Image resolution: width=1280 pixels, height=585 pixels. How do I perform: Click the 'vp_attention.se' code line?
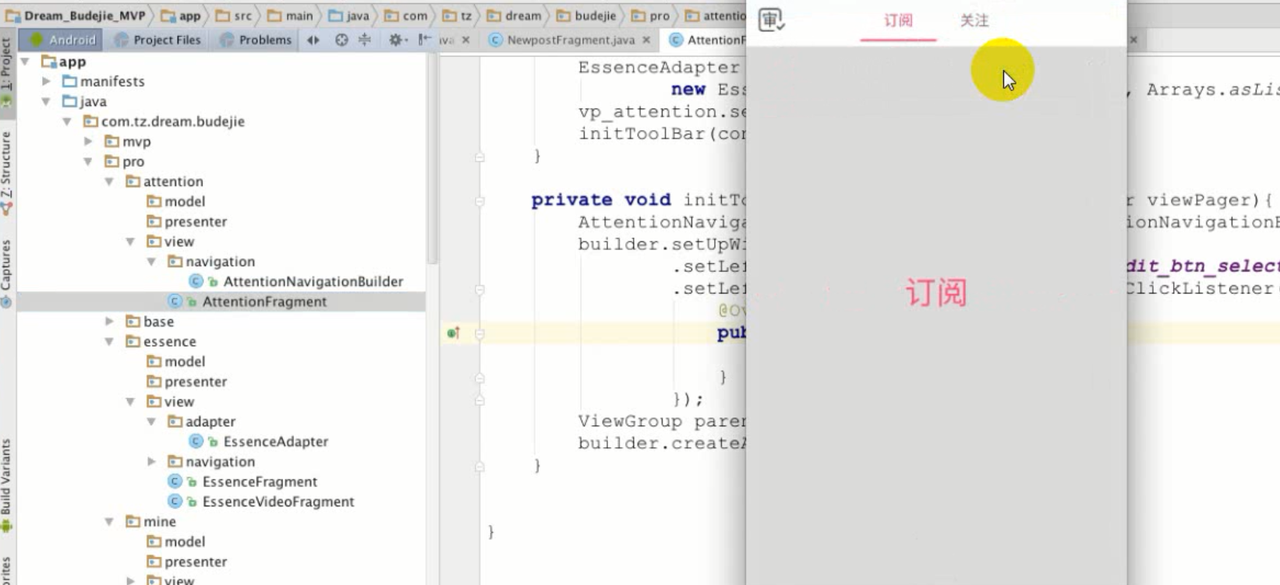tap(661, 111)
